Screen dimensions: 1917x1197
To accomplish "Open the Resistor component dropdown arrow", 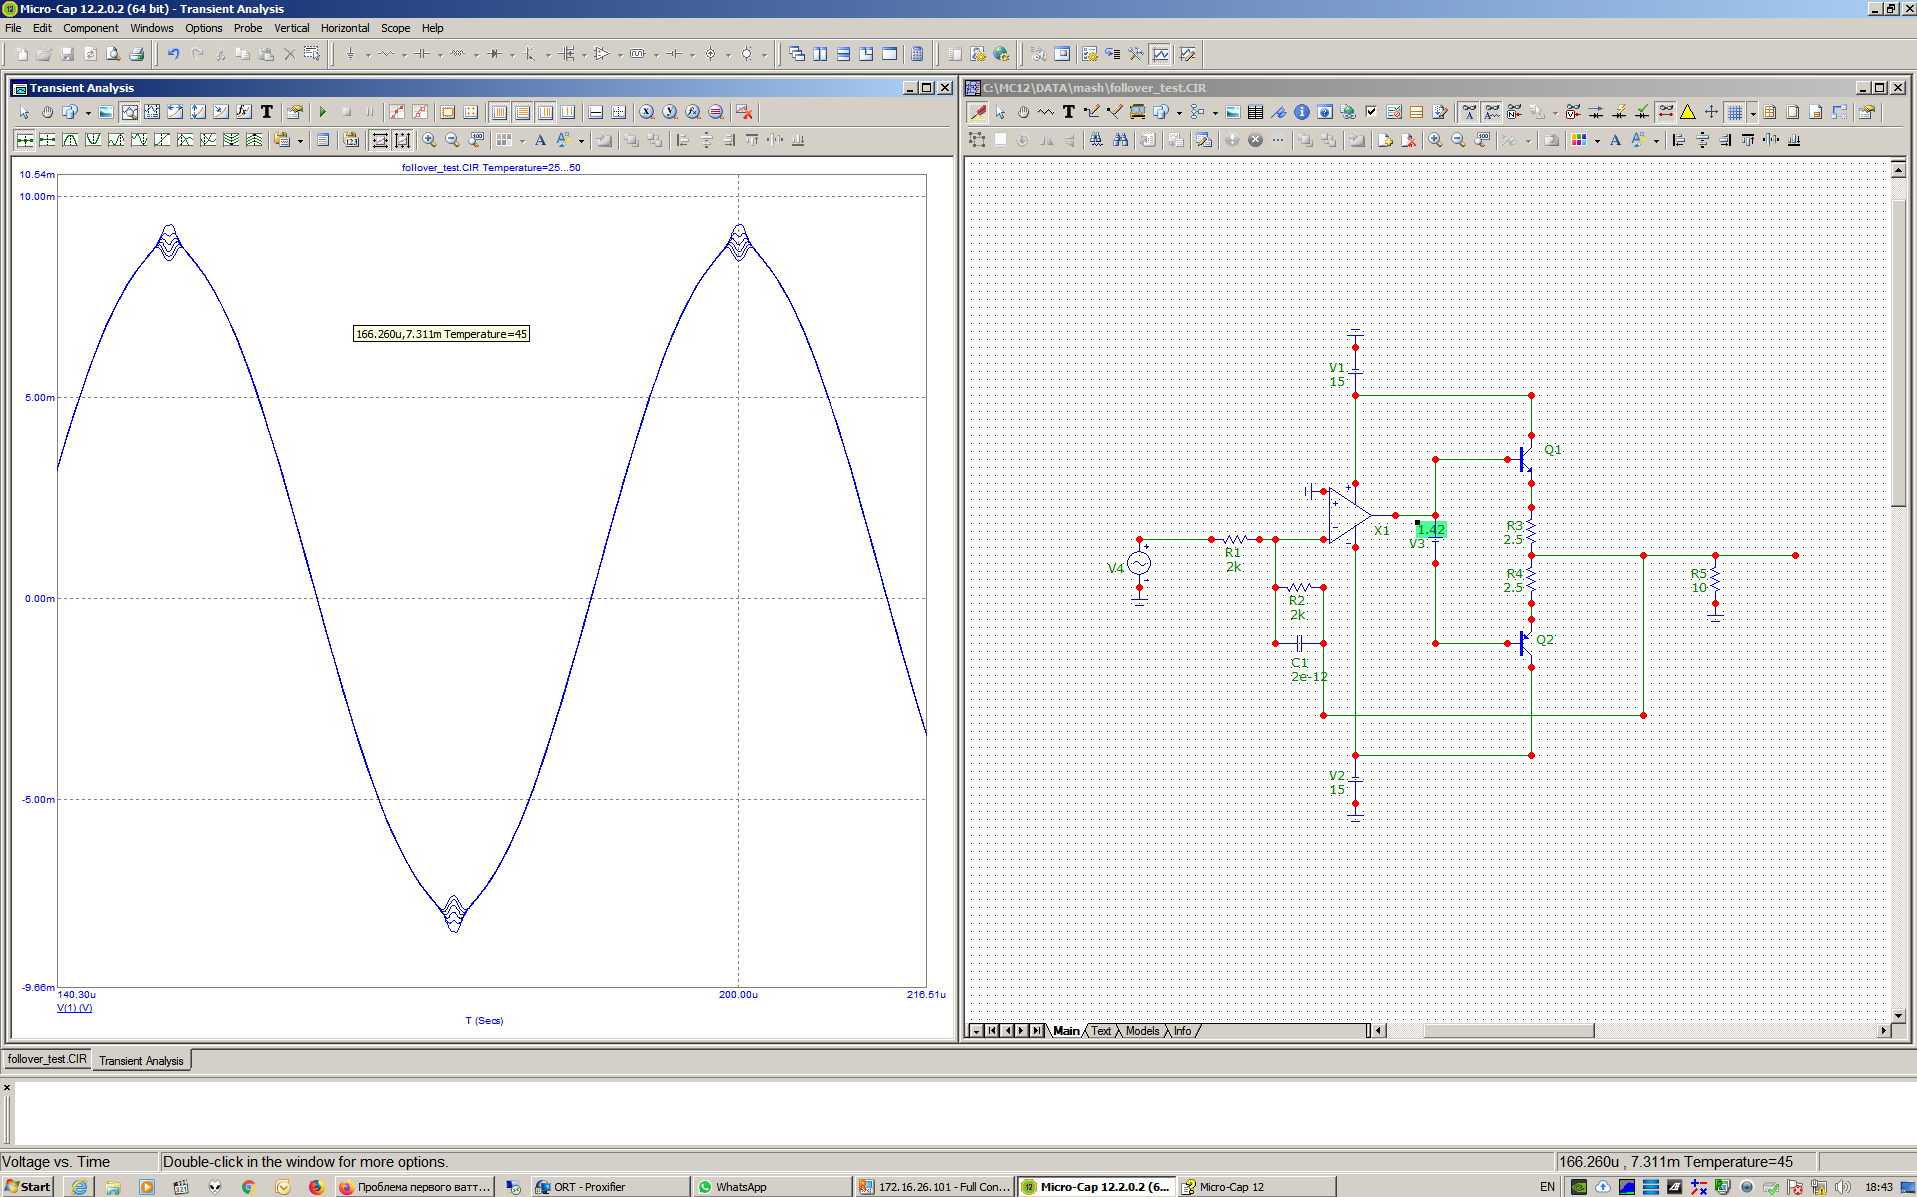I will tap(404, 55).
